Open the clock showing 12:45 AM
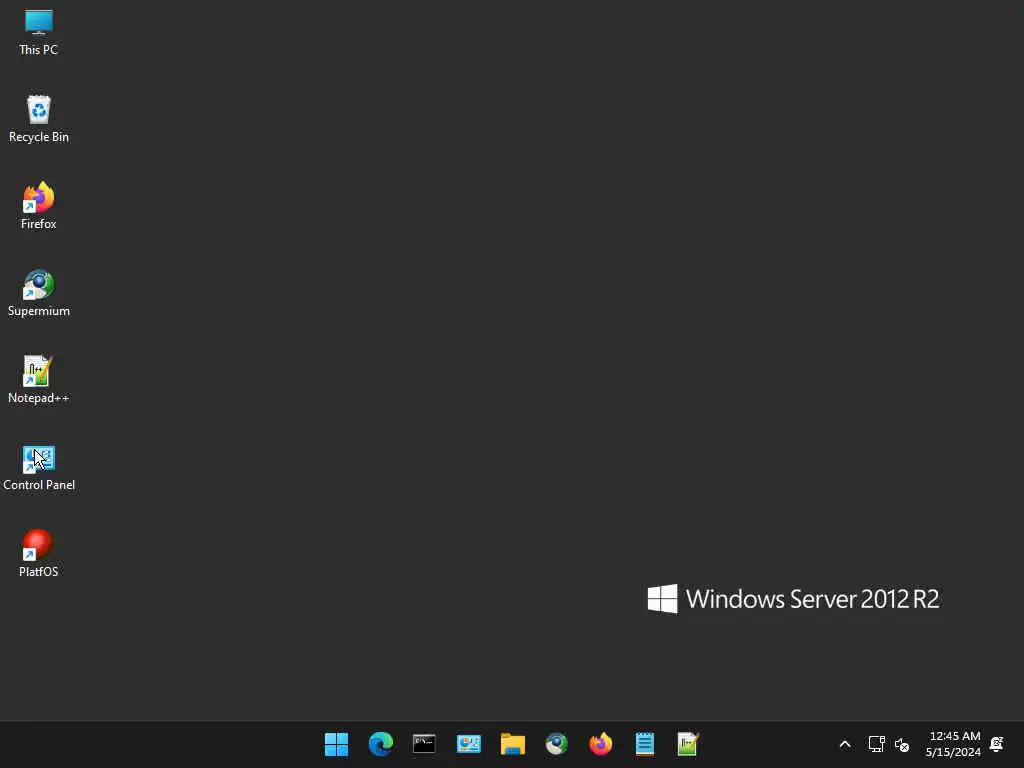 pyautogui.click(x=953, y=744)
